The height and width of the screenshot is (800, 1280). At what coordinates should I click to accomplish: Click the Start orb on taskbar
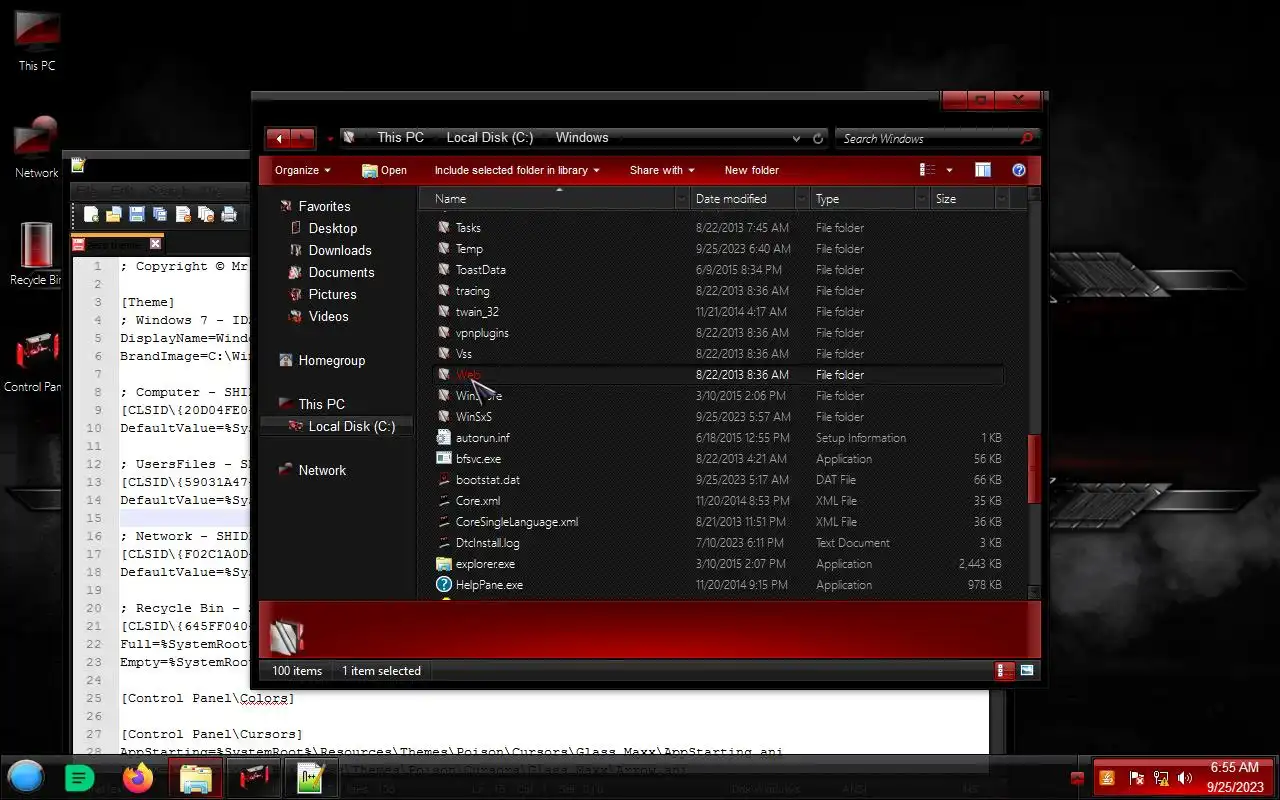(x=26, y=777)
